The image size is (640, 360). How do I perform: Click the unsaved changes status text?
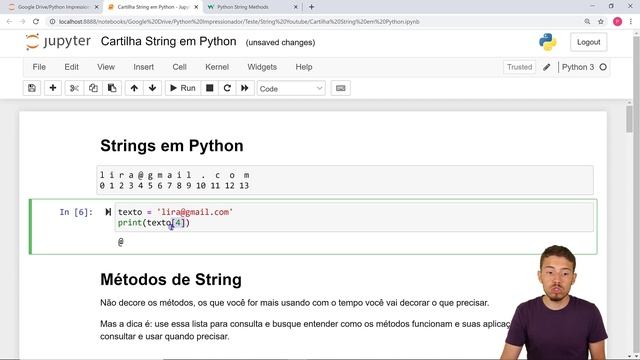coord(280,42)
